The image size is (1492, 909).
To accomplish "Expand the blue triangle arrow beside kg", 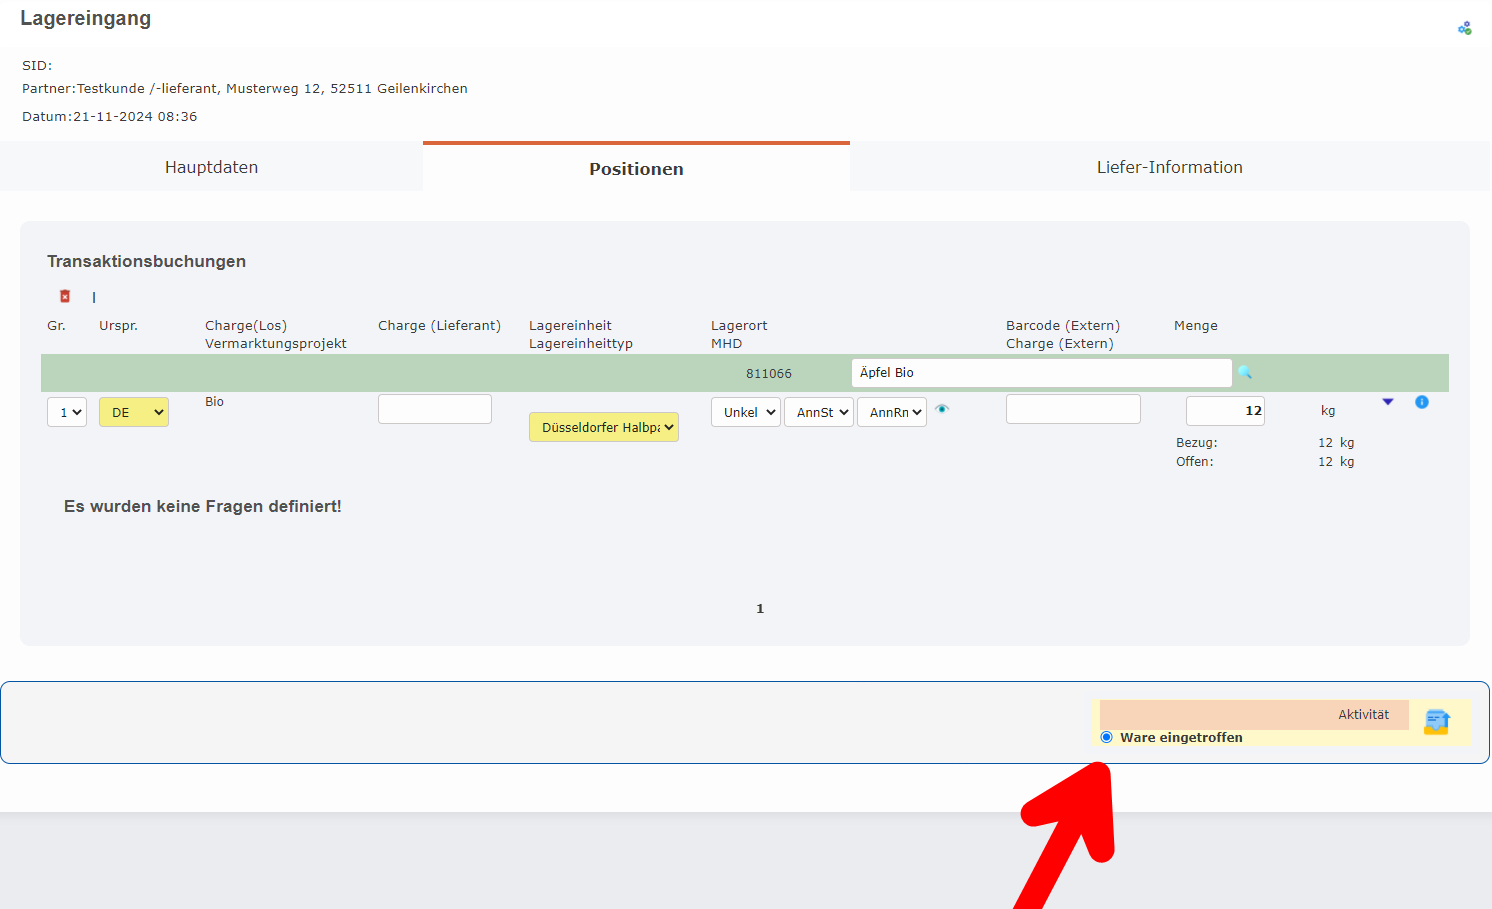I will click(x=1388, y=402).
